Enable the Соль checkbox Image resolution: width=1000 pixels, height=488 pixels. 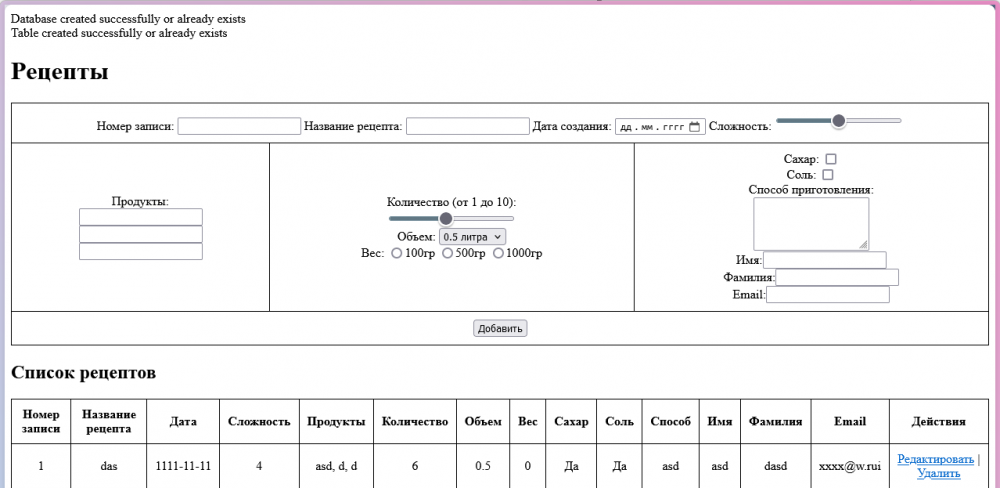point(827,175)
